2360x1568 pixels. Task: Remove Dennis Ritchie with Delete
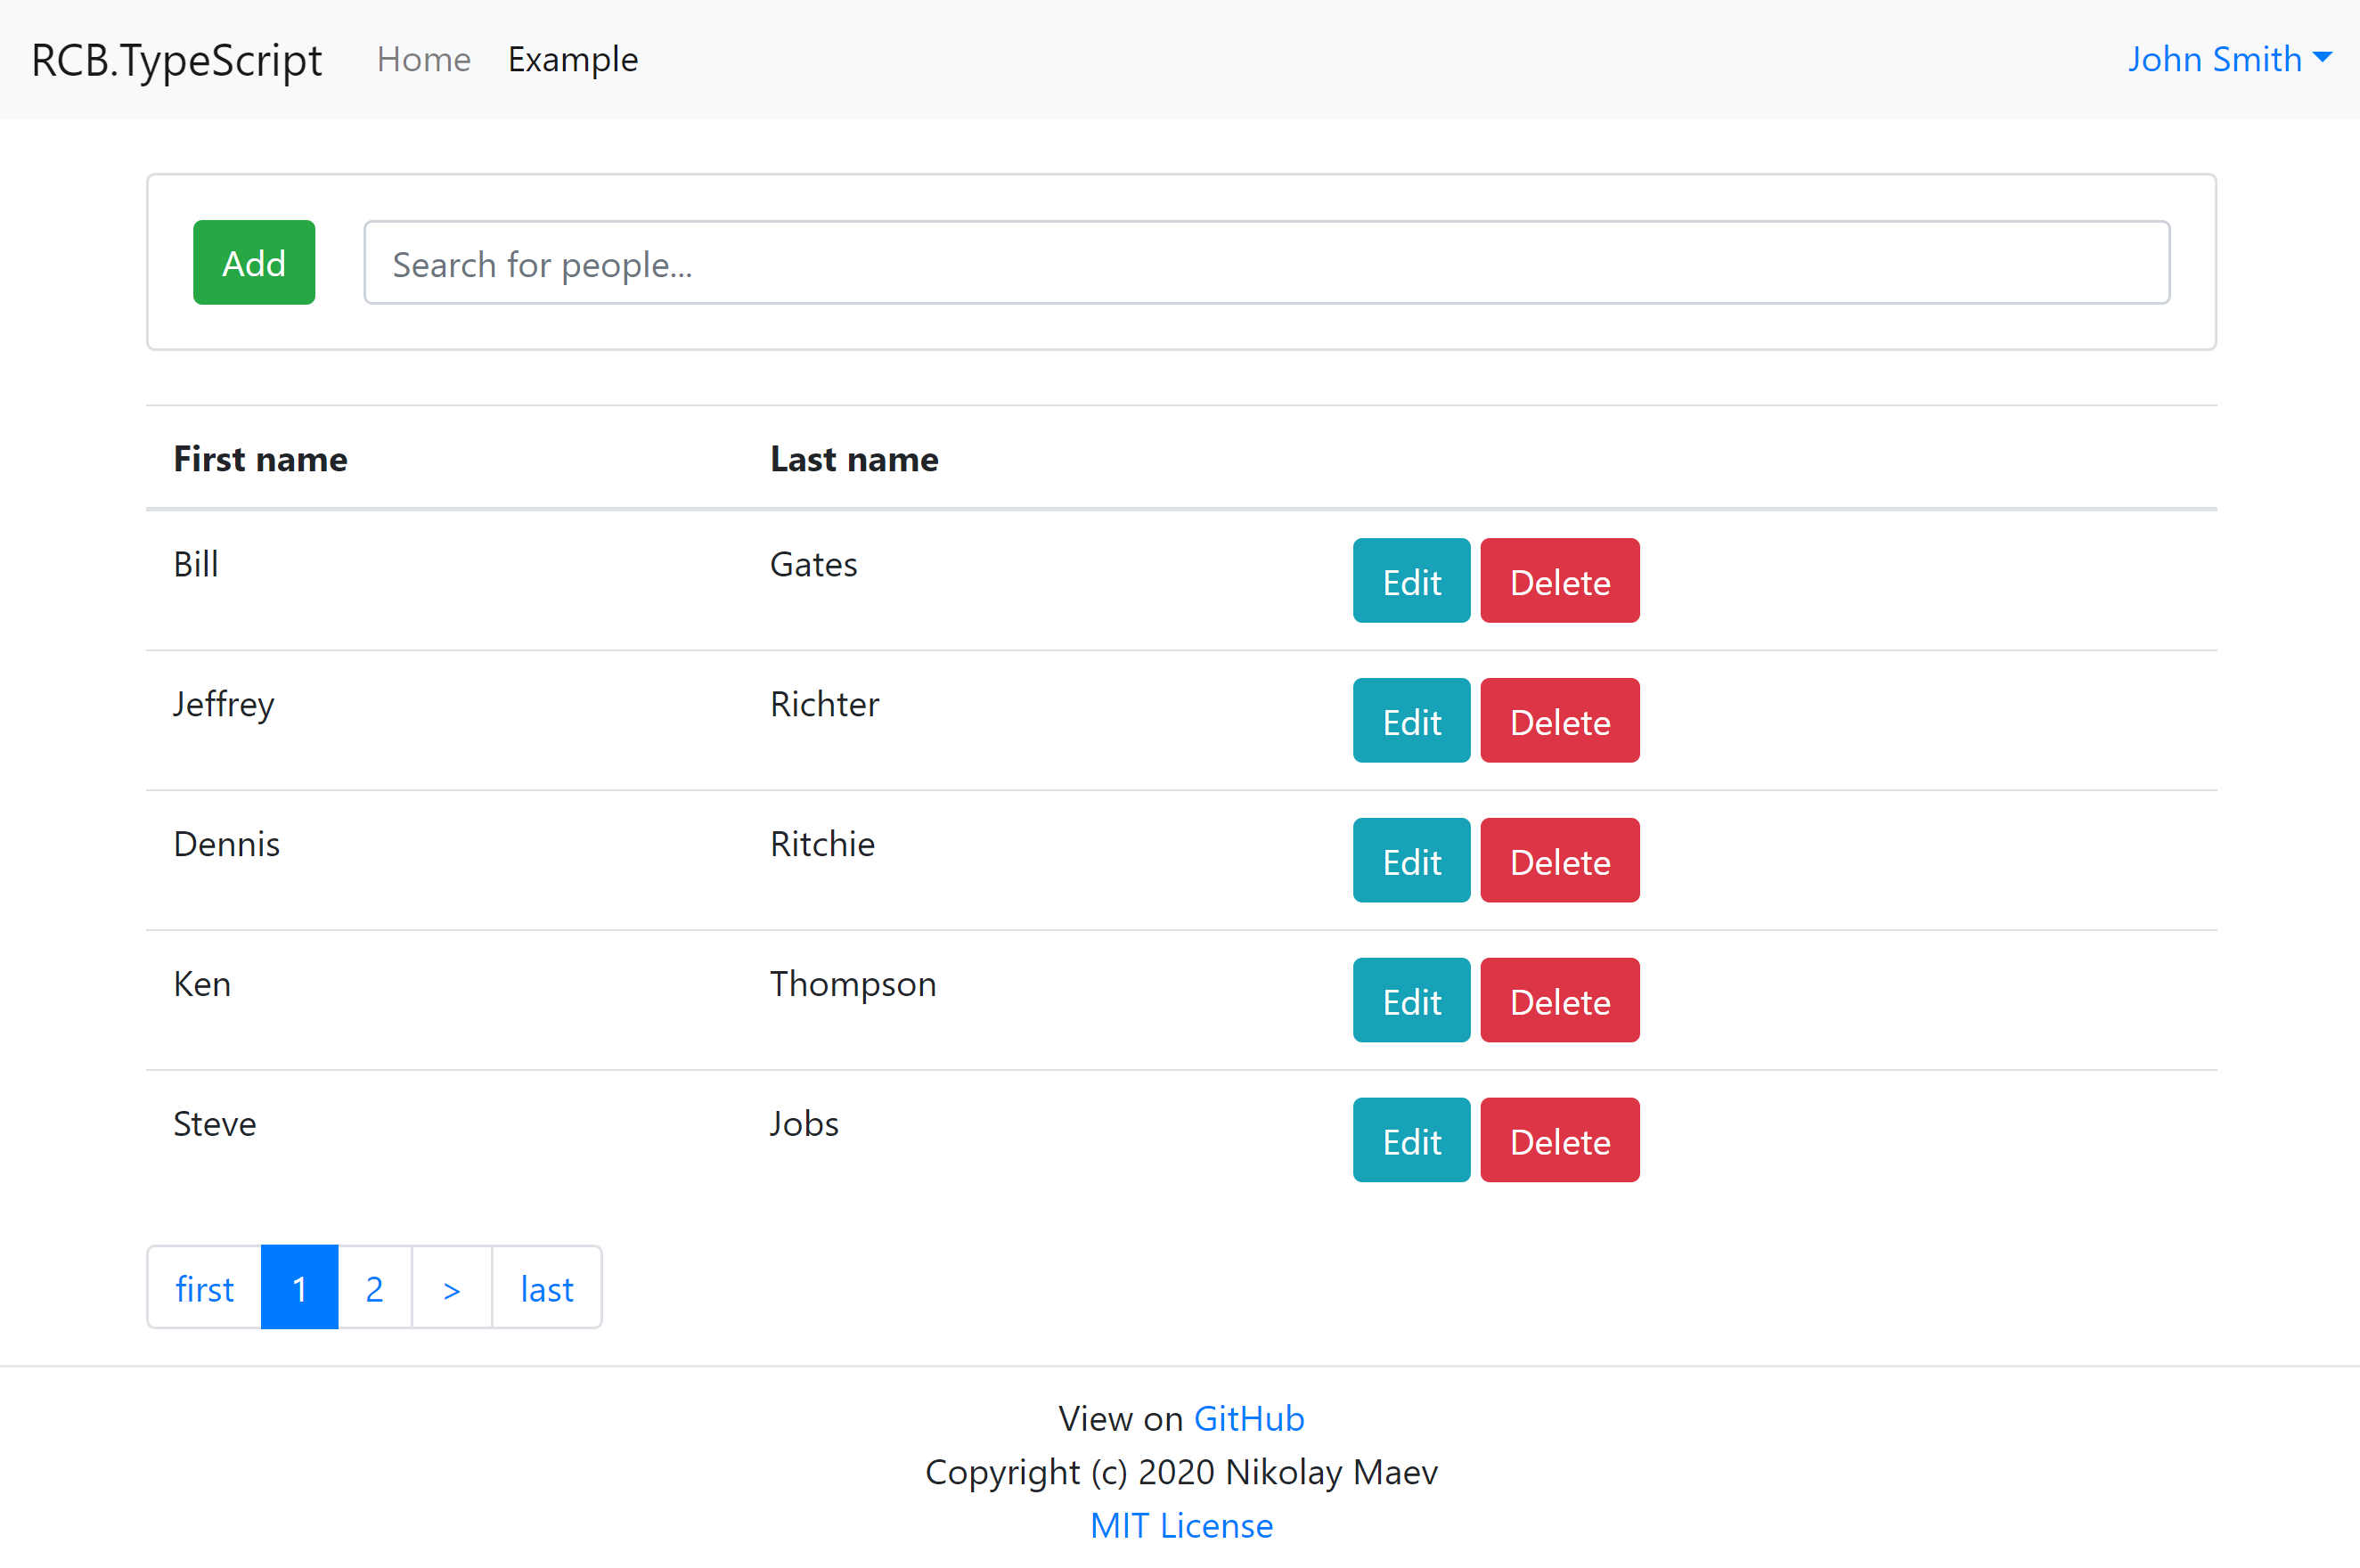(x=1558, y=861)
